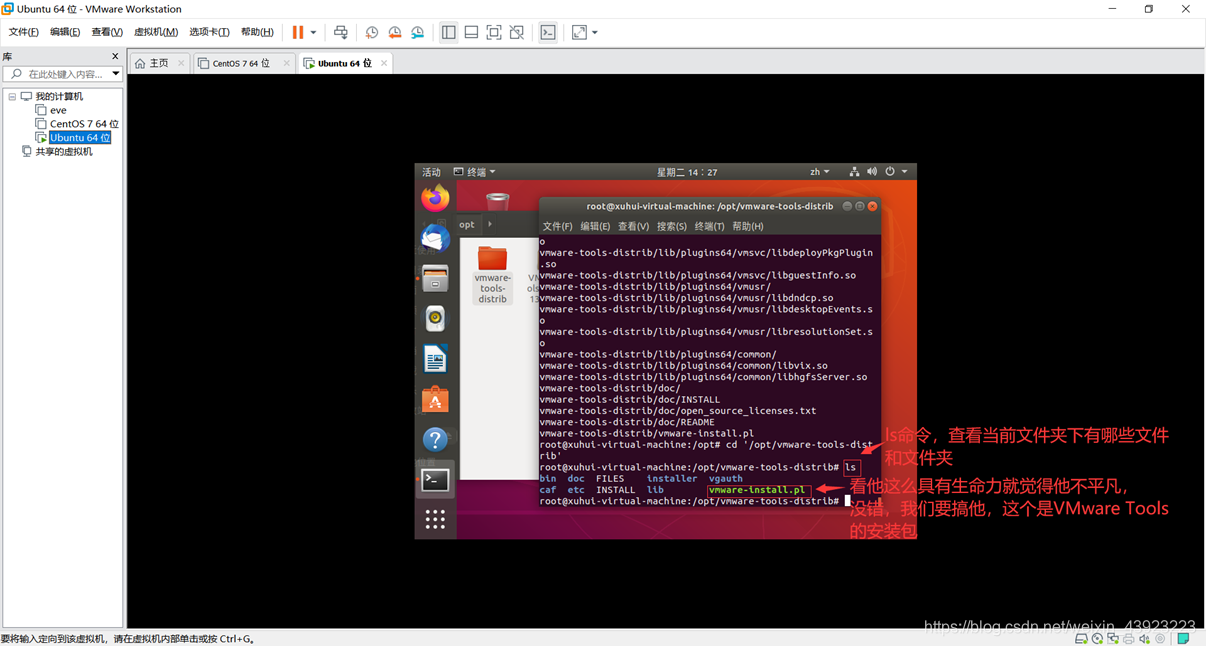Close the library (库) panel

(x=115, y=56)
